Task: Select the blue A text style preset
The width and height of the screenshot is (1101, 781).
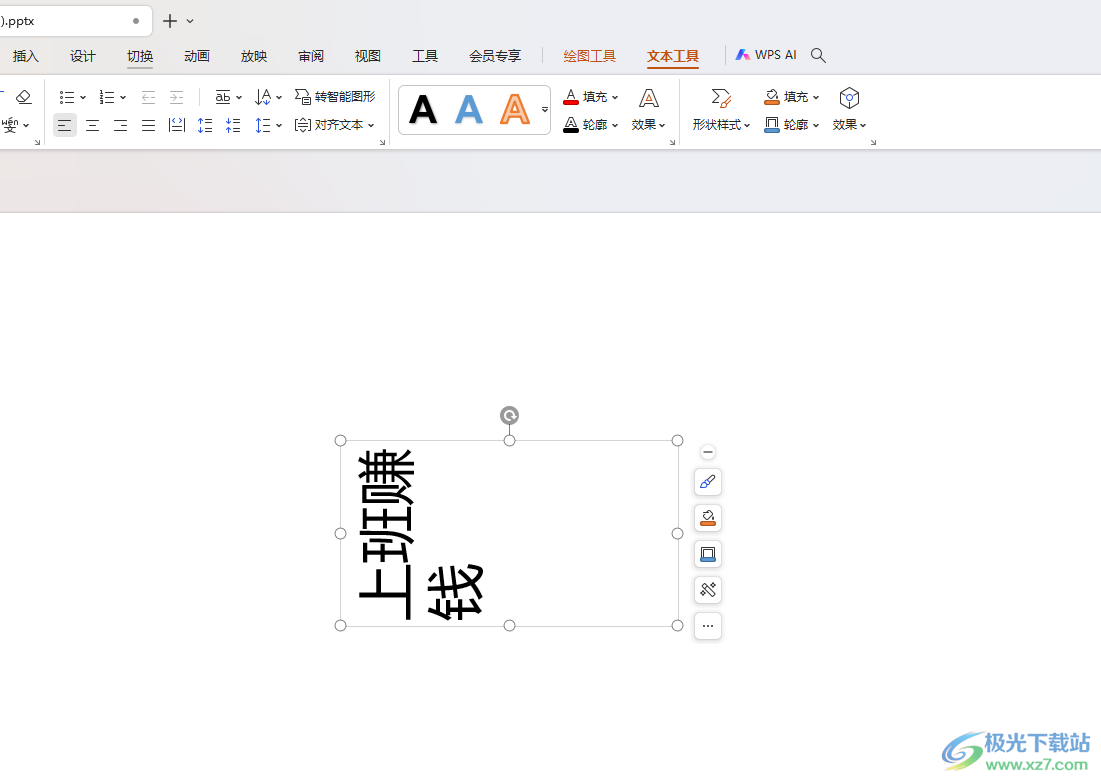Action: [469, 110]
